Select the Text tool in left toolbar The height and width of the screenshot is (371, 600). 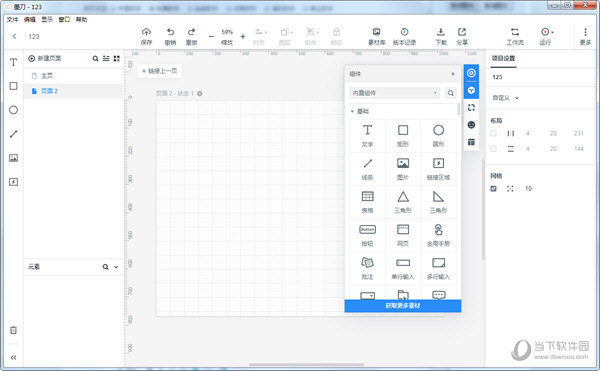13,62
